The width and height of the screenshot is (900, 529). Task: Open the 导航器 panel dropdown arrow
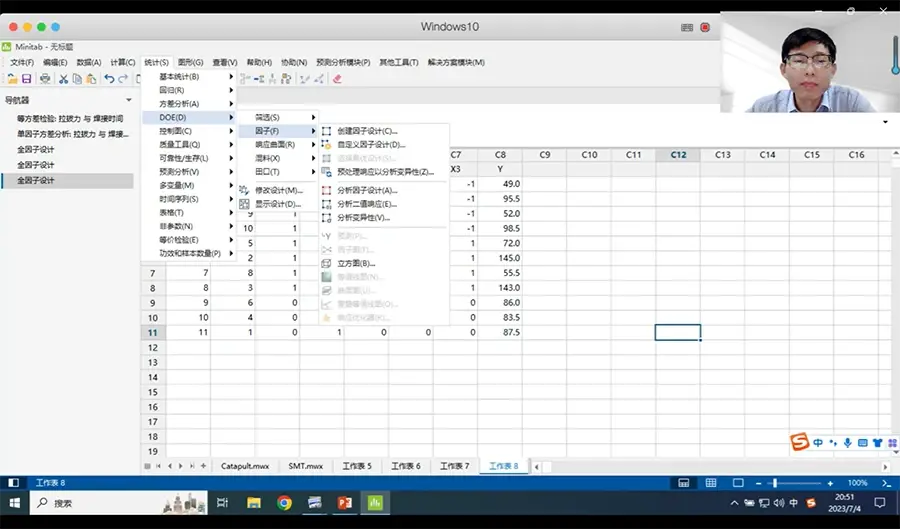[129, 100]
